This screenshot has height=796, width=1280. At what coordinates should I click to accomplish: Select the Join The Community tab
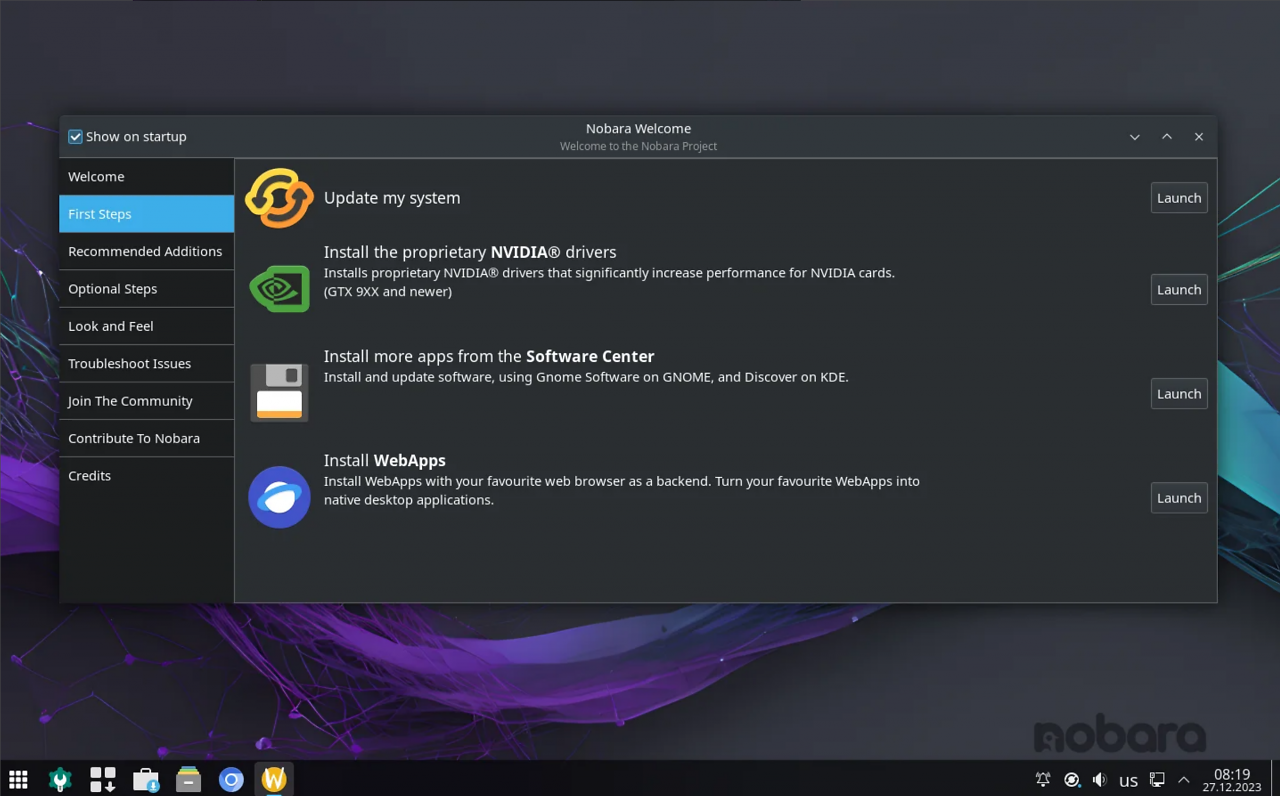click(x=146, y=401)
